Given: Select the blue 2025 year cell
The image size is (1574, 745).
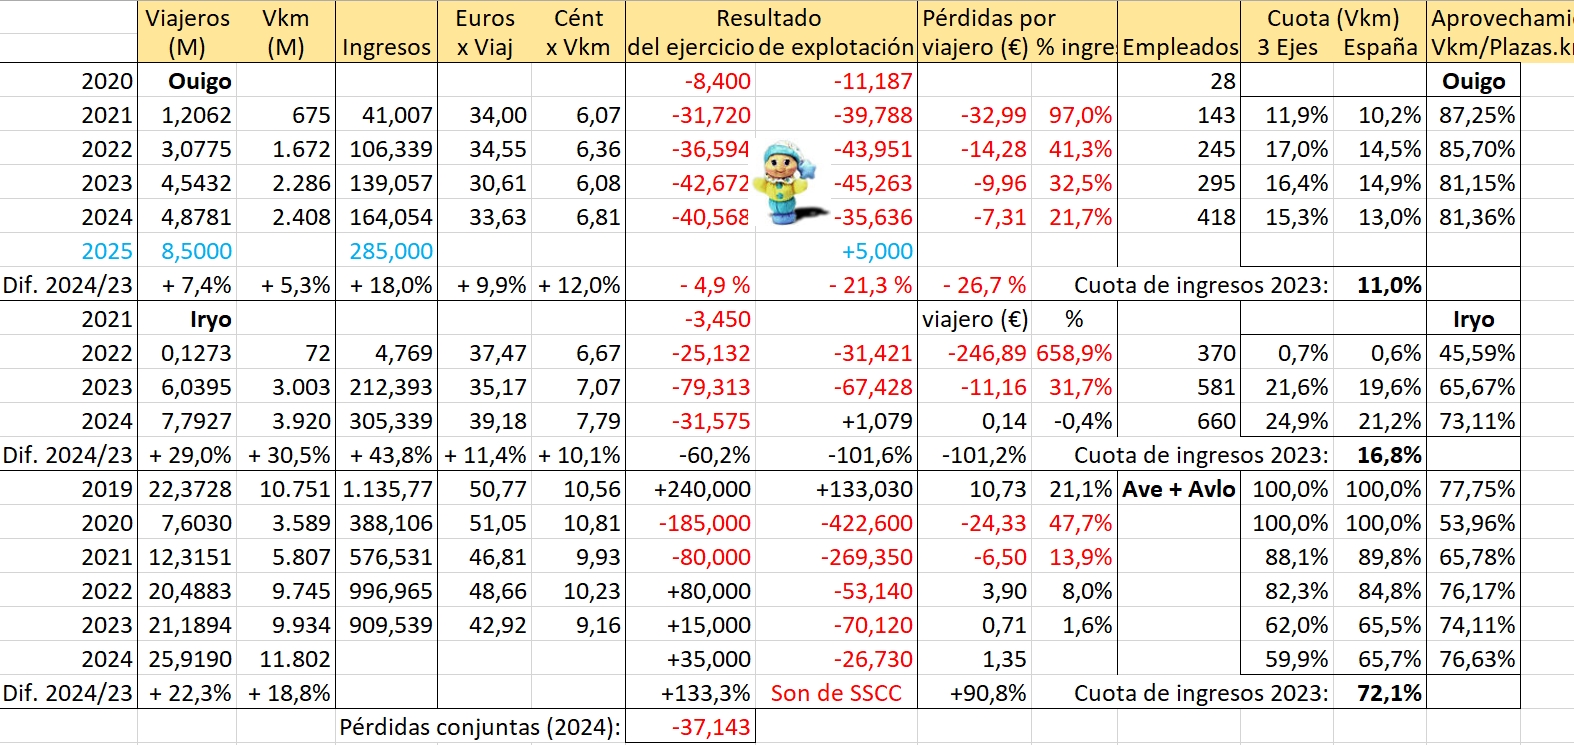Looking at the screenshot, I should point(106,251).
